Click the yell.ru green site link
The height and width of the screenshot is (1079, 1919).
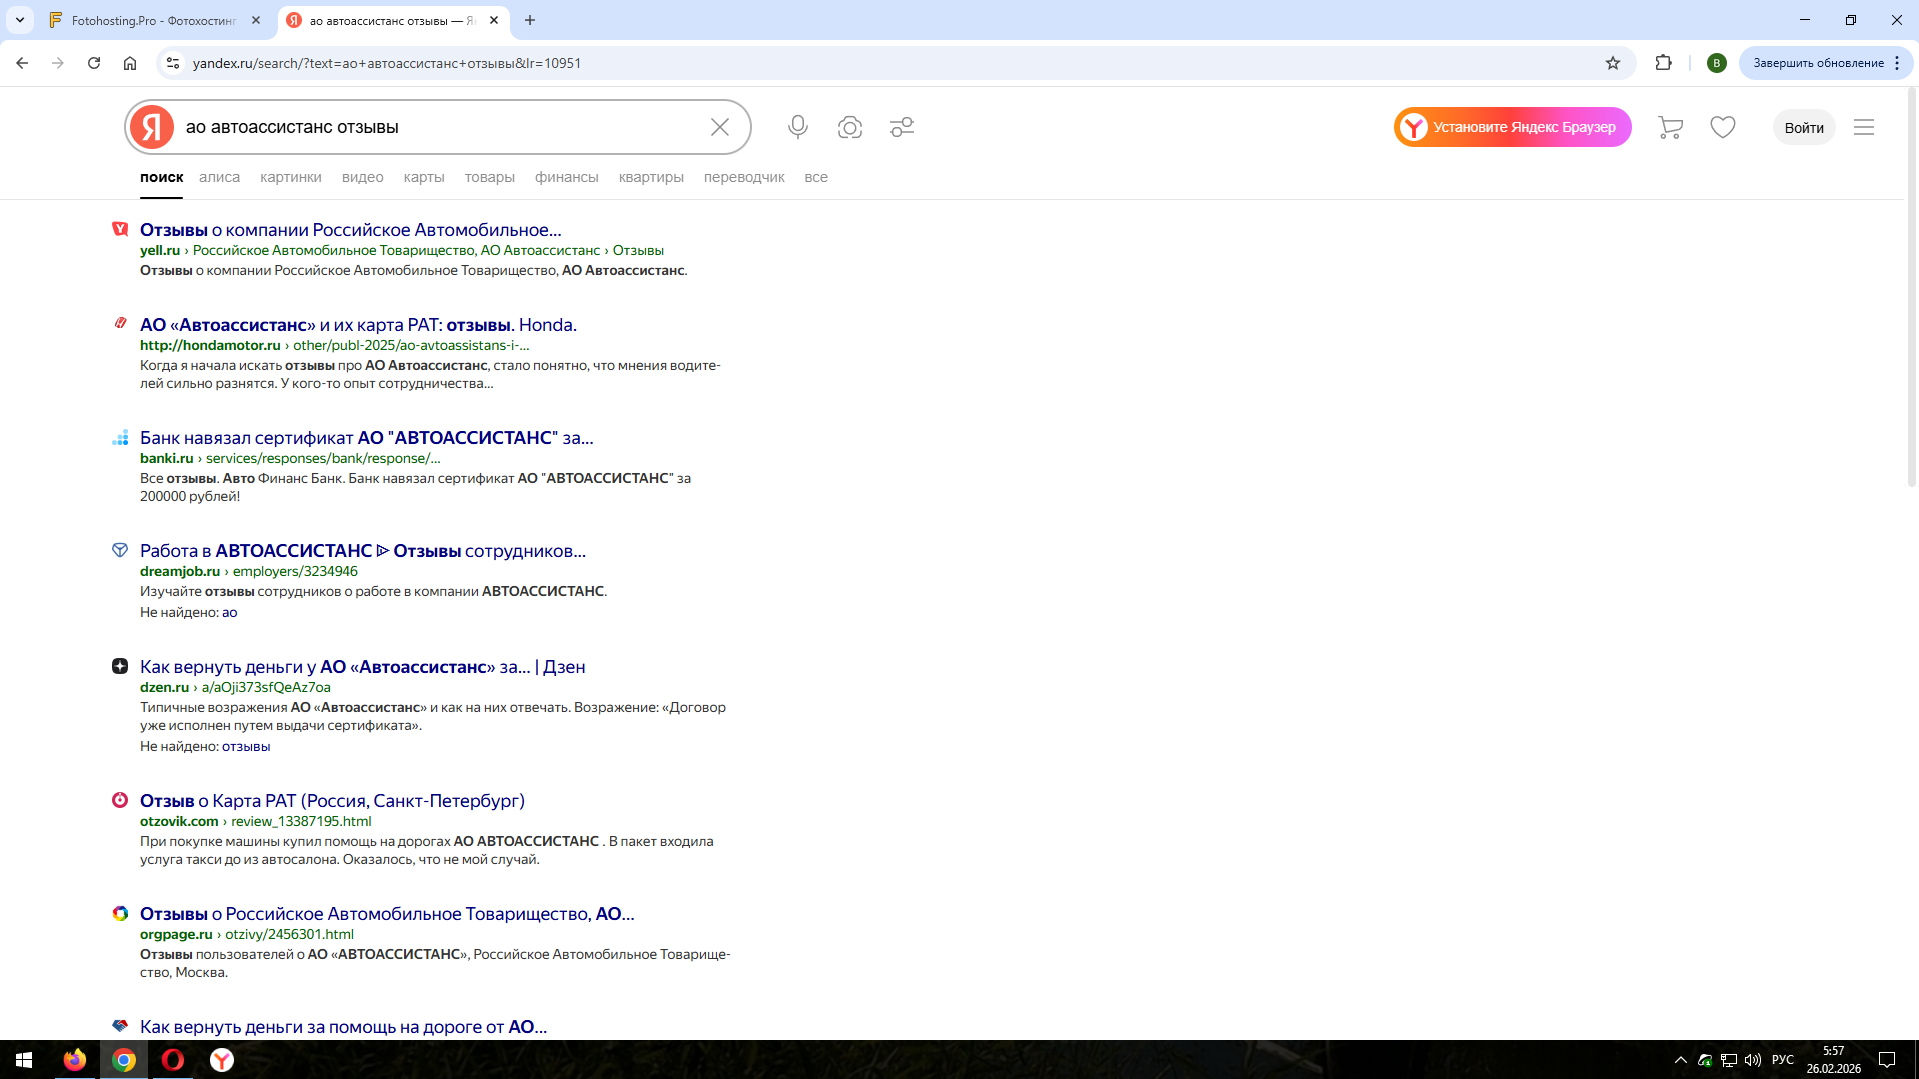(160, 251)
